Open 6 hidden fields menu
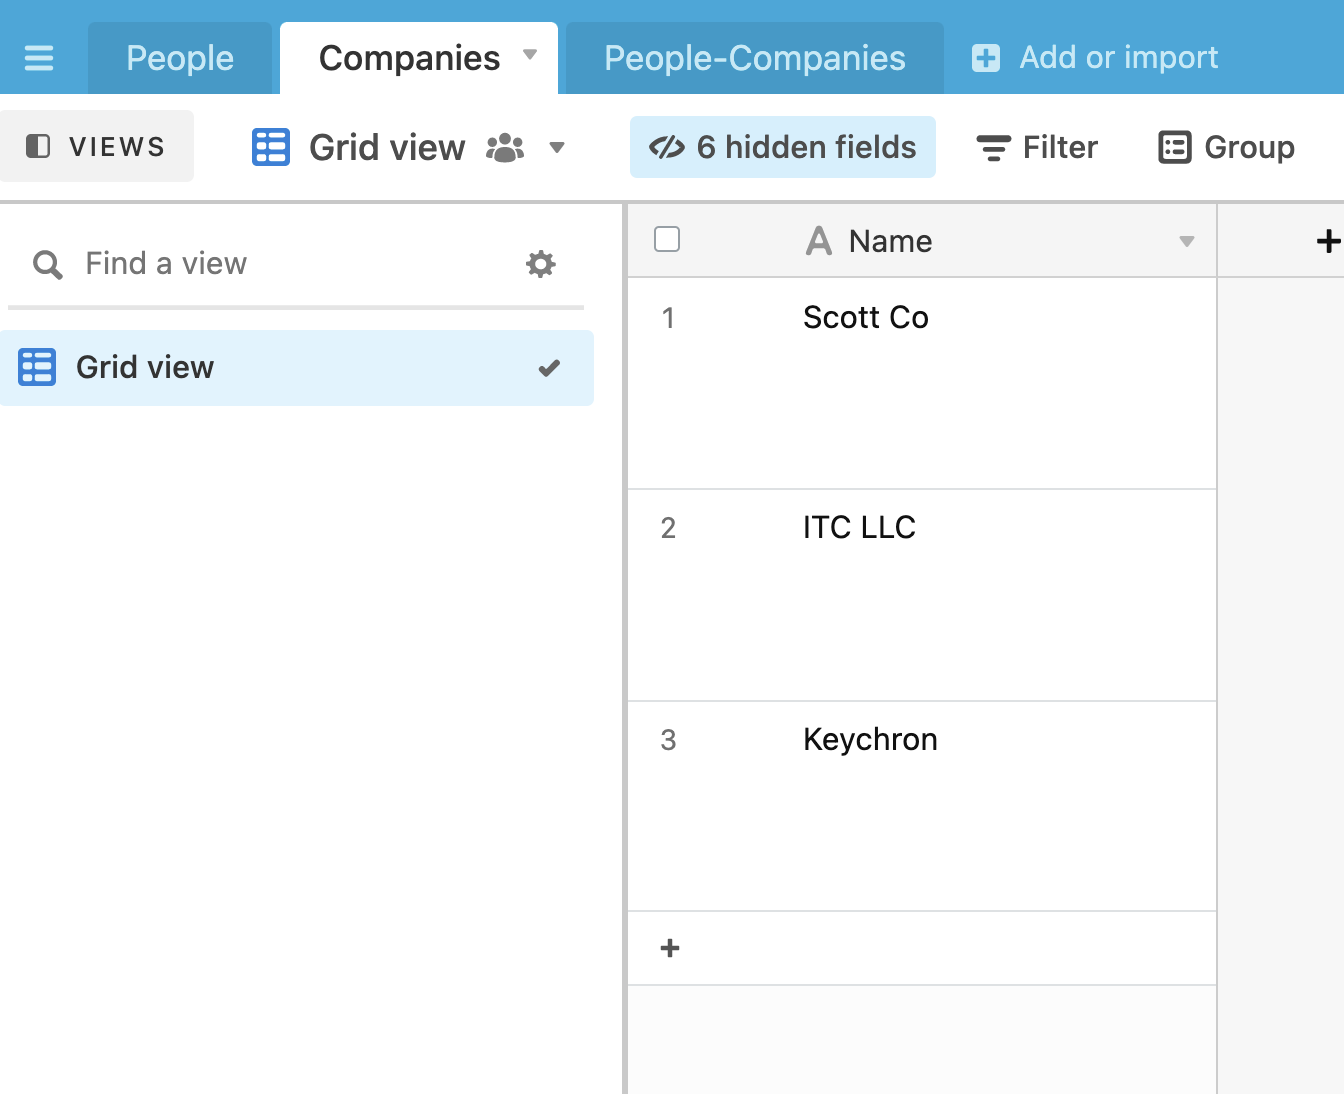Image resolution: width=1344 pixels, height=1094 pixels. (783, 147)
